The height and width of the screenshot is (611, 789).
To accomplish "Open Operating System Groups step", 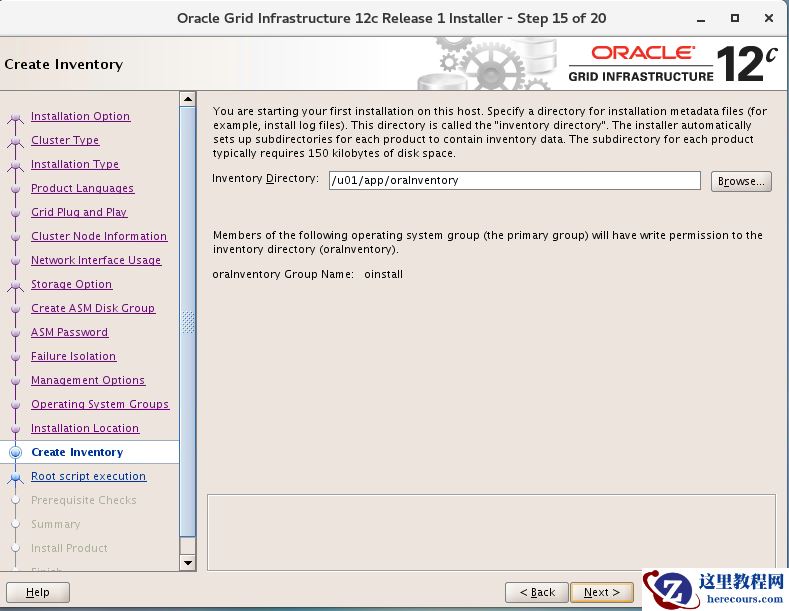I will tap(100, 404).
